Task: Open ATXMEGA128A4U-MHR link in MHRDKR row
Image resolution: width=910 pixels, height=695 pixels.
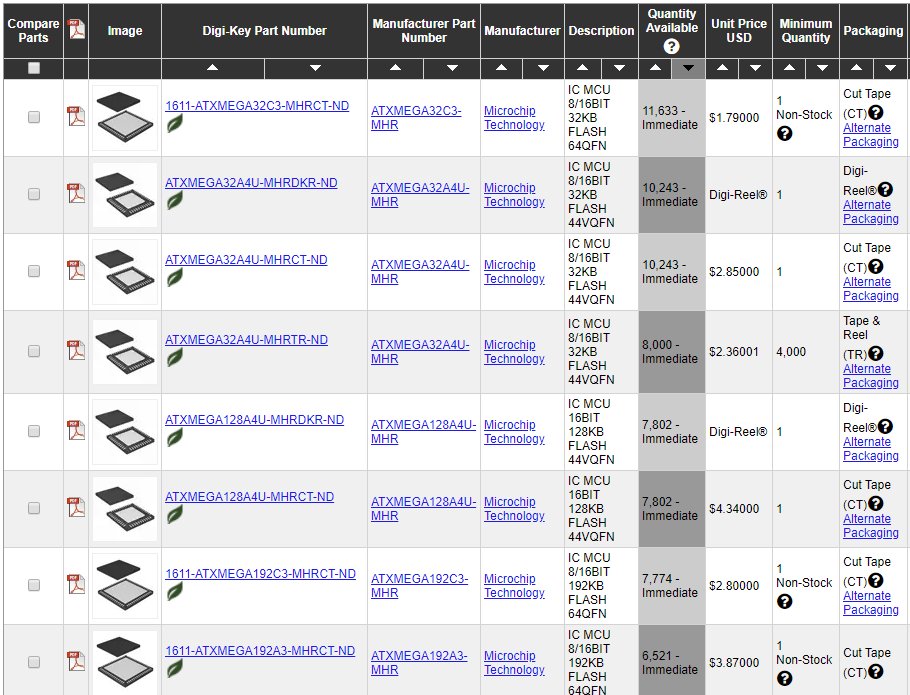Action: coord(423,432)
